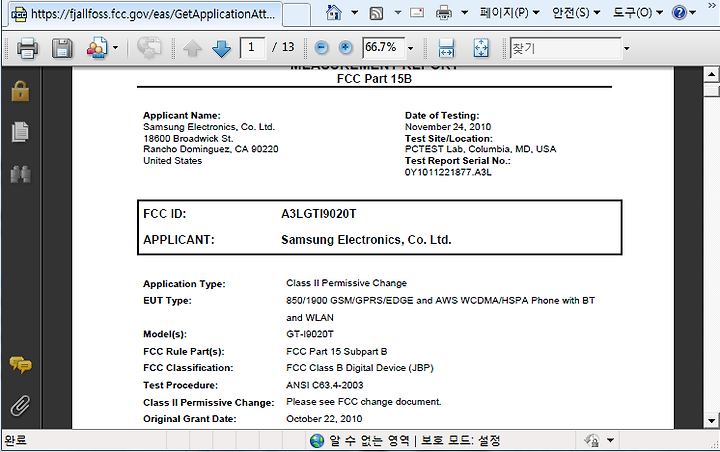
Task: Click 'PCTEST Lab, Columbia, MD, USA'
Action: [x=480, y=149]
